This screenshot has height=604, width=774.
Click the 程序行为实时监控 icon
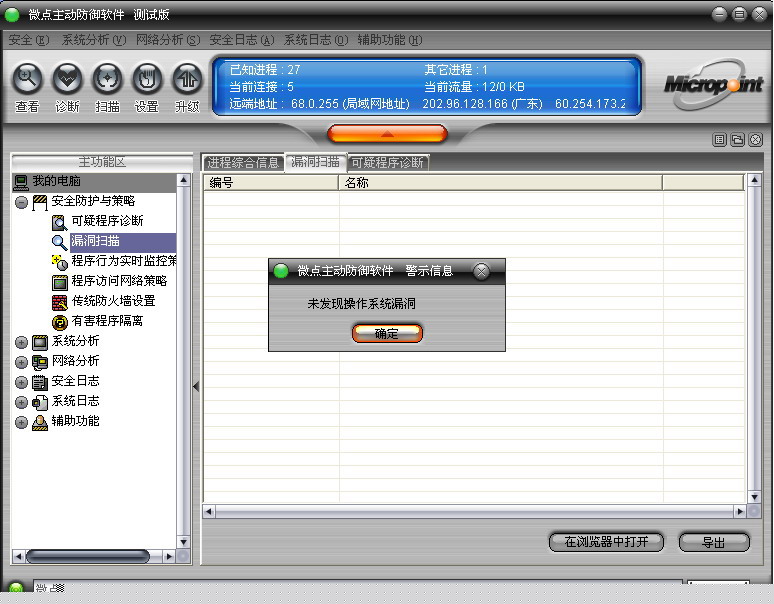[59, 262]
